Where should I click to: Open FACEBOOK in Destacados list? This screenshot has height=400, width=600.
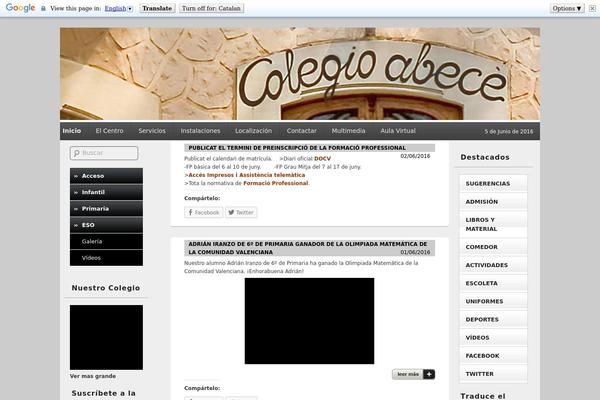493,356
